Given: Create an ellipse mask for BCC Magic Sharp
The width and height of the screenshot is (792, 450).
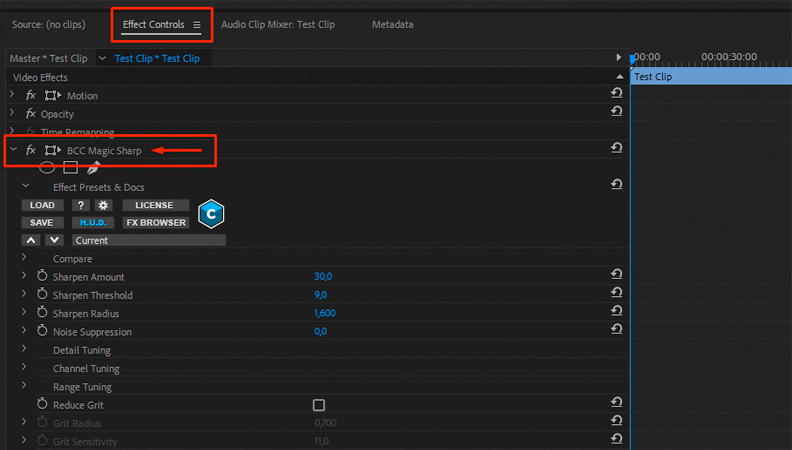Looking at the screenshot, I should click(x=47, y=168).
